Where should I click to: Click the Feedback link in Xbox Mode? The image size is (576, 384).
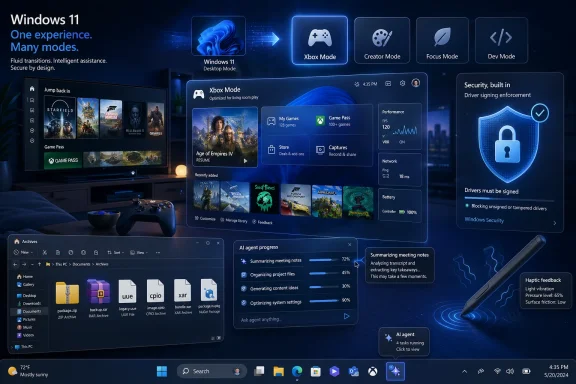[262, 222]
